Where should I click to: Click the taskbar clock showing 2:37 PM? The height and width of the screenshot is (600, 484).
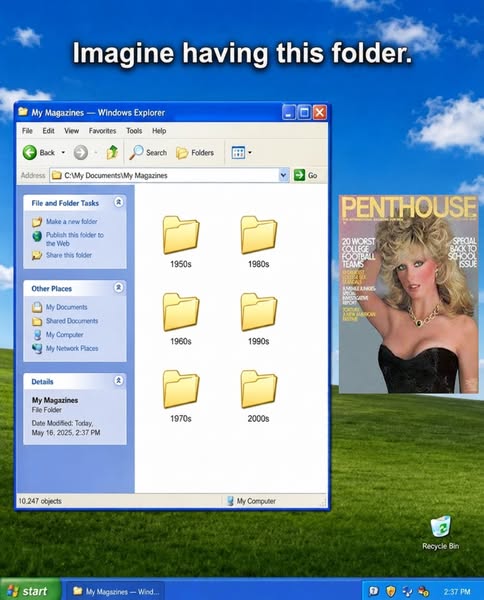457,592
